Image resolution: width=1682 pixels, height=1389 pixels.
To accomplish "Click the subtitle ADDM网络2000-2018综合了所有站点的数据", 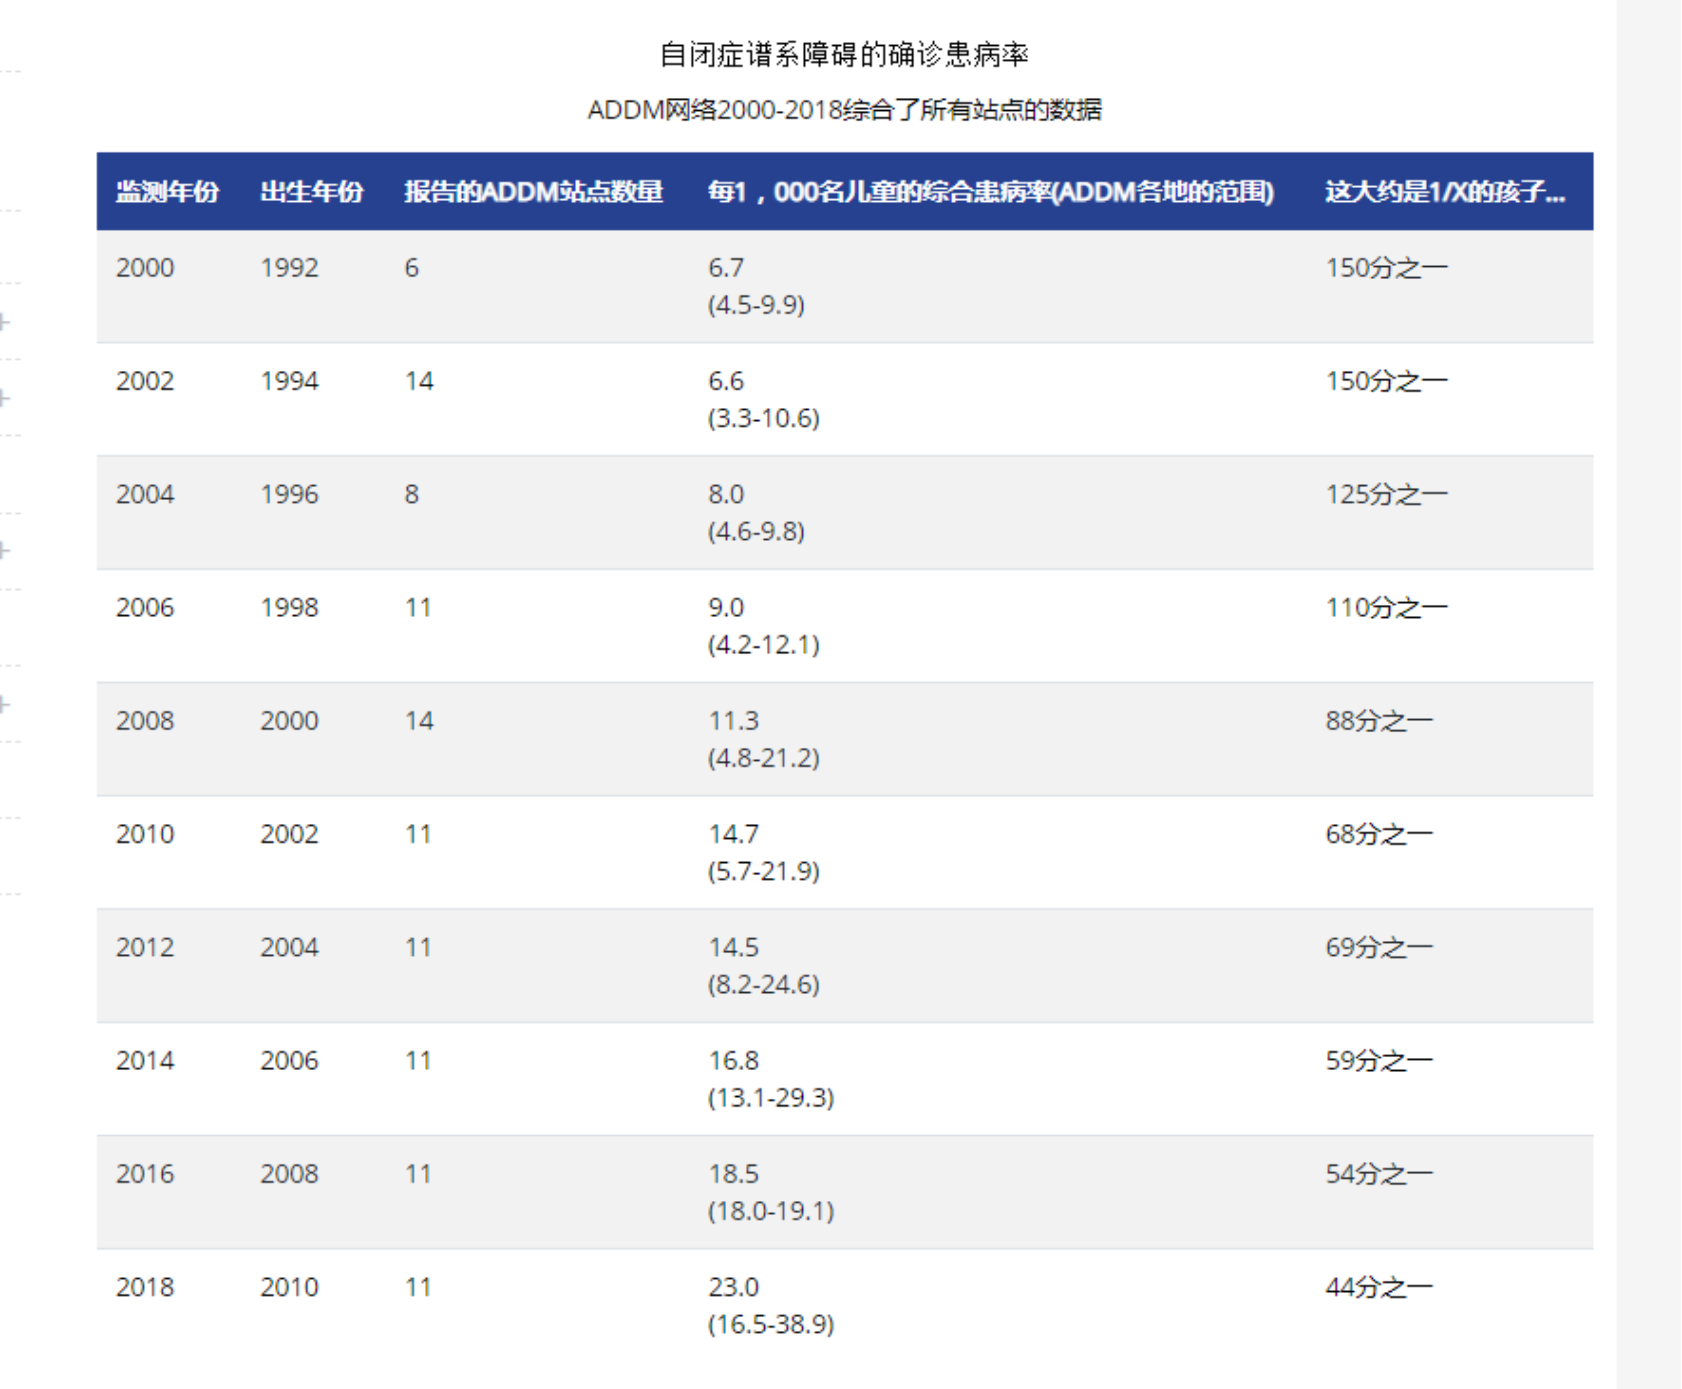I will click(844, 110).
